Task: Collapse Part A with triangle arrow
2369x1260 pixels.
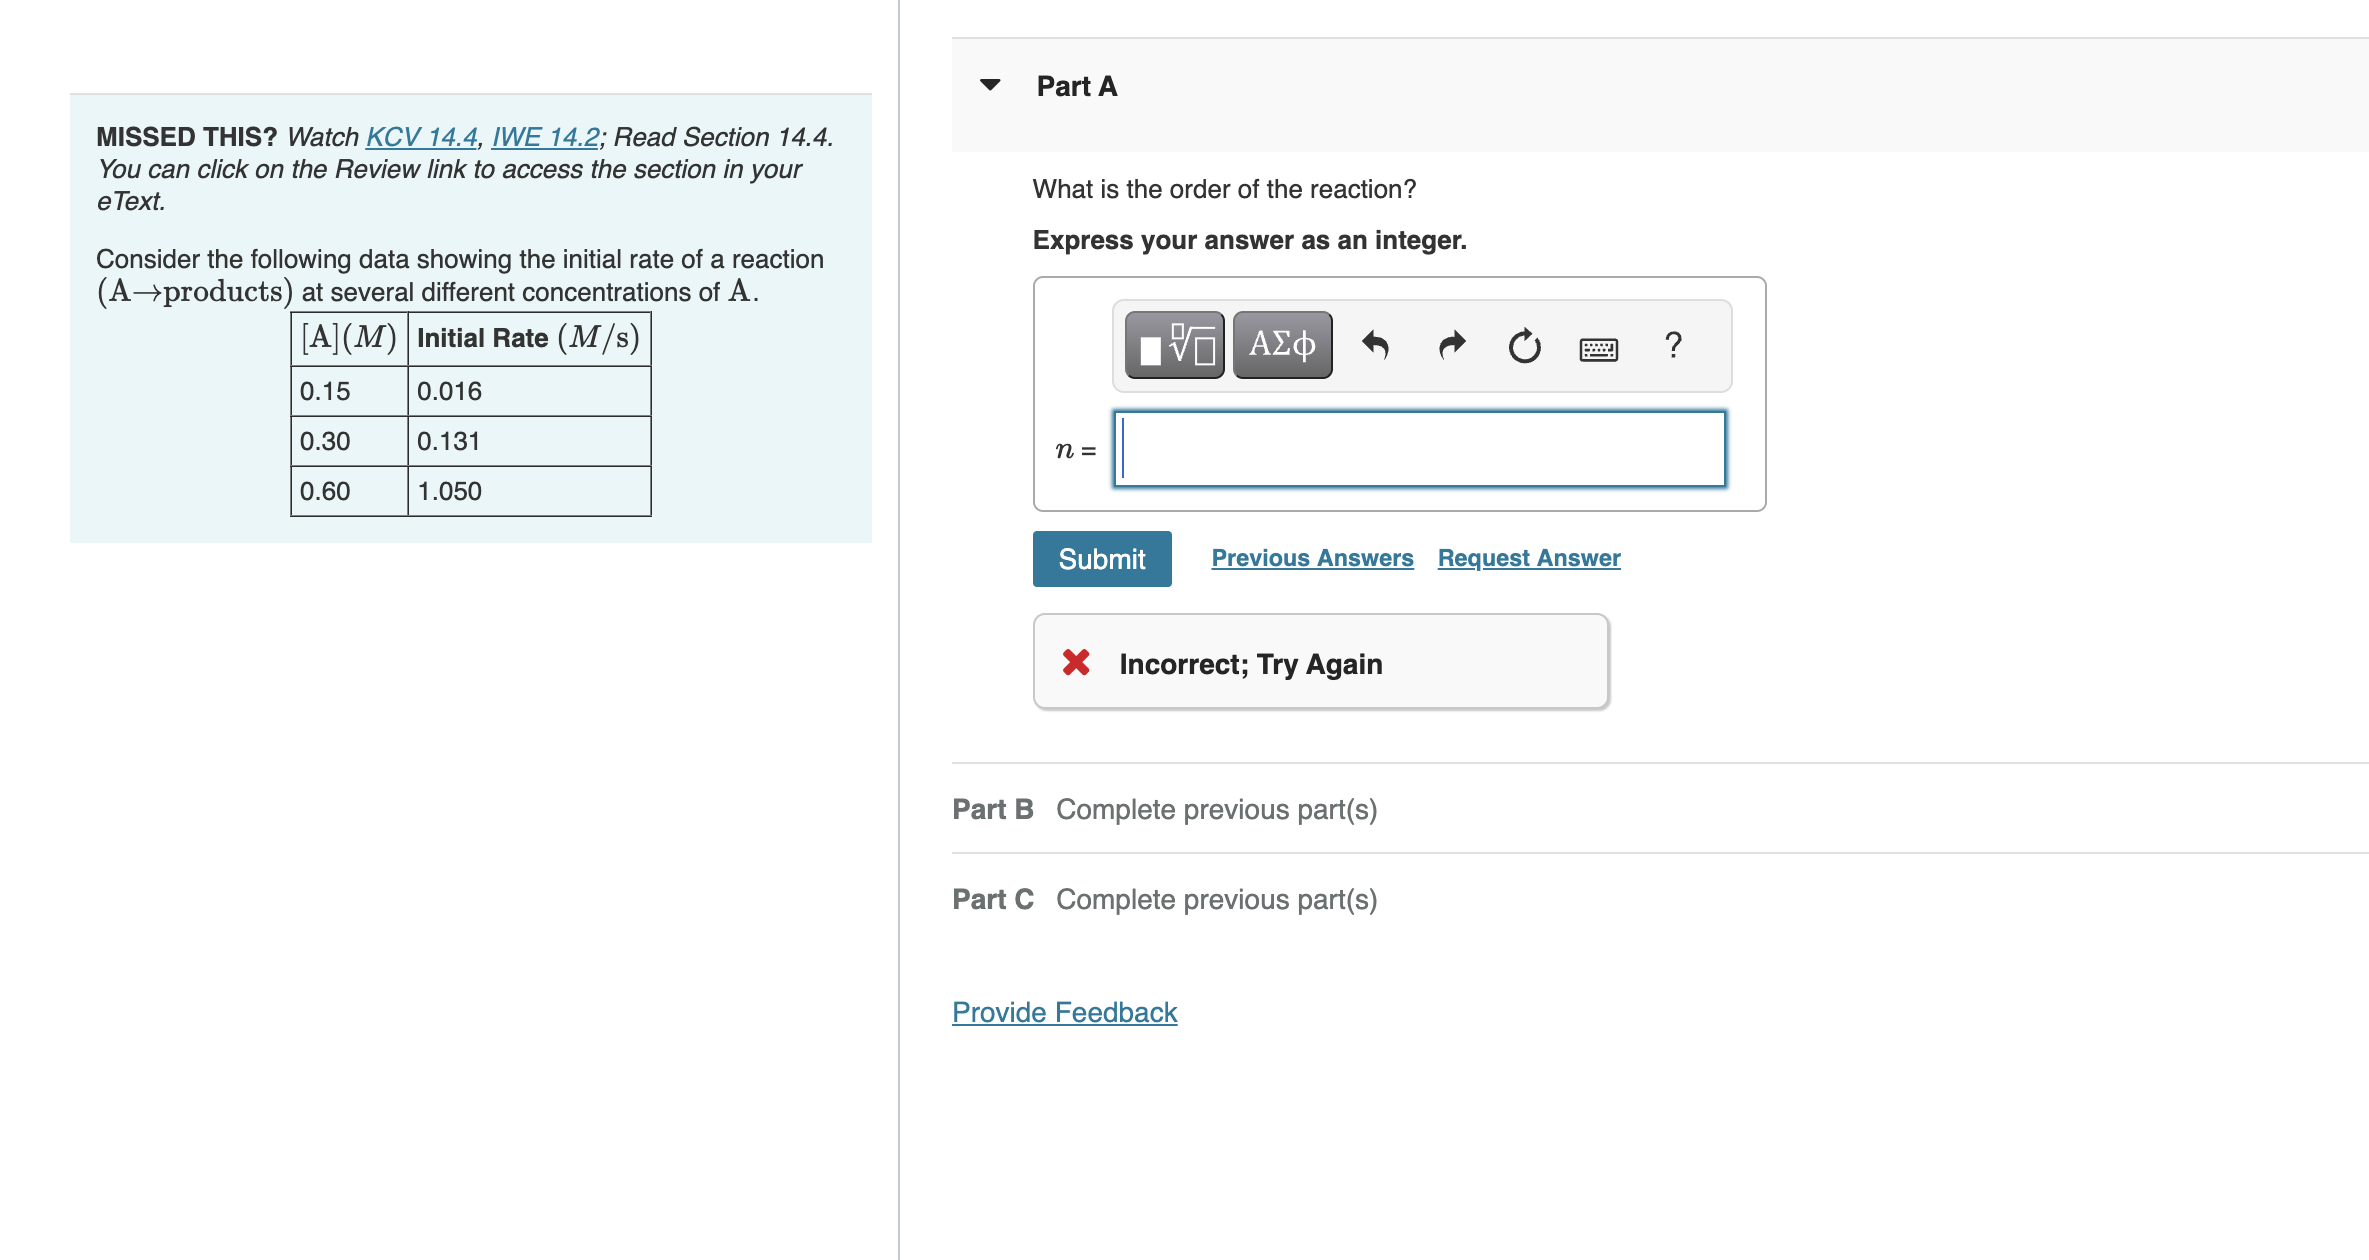Action: pos(990,85)
